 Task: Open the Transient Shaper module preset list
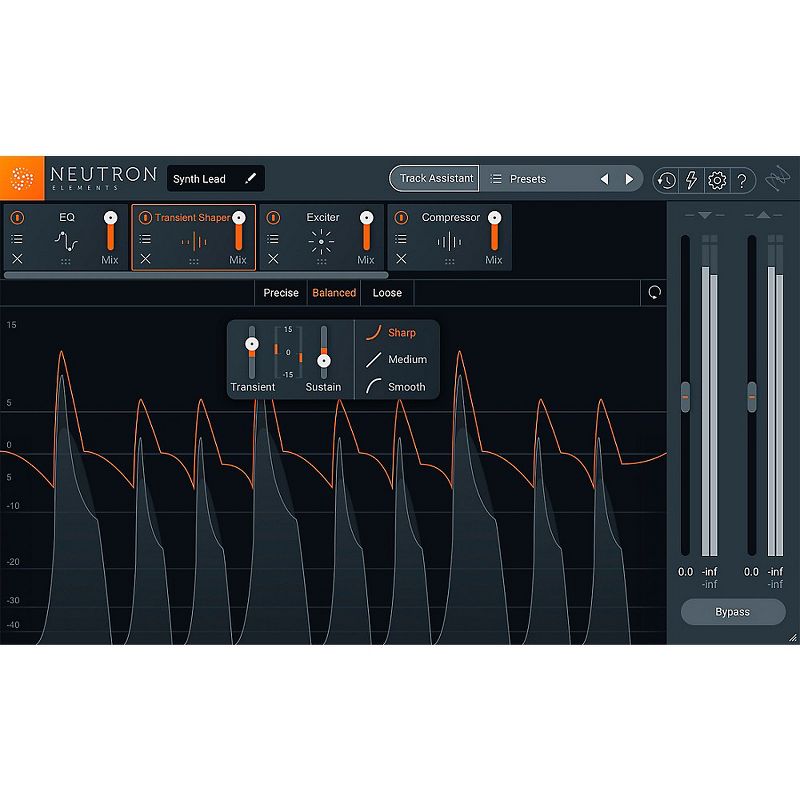(x=145, y=238)
